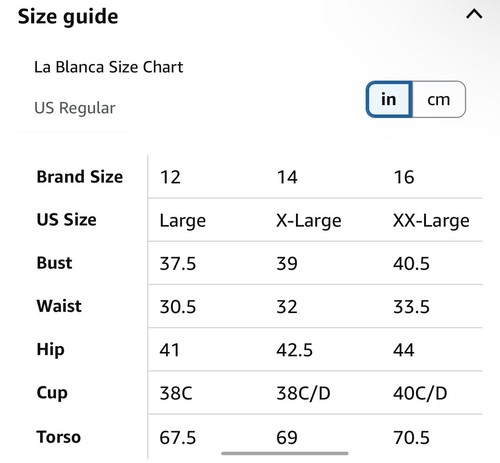Viewport: 500px width, 463px height.
Task: Click the Torso row label
Action: click(x=59, y=437)
